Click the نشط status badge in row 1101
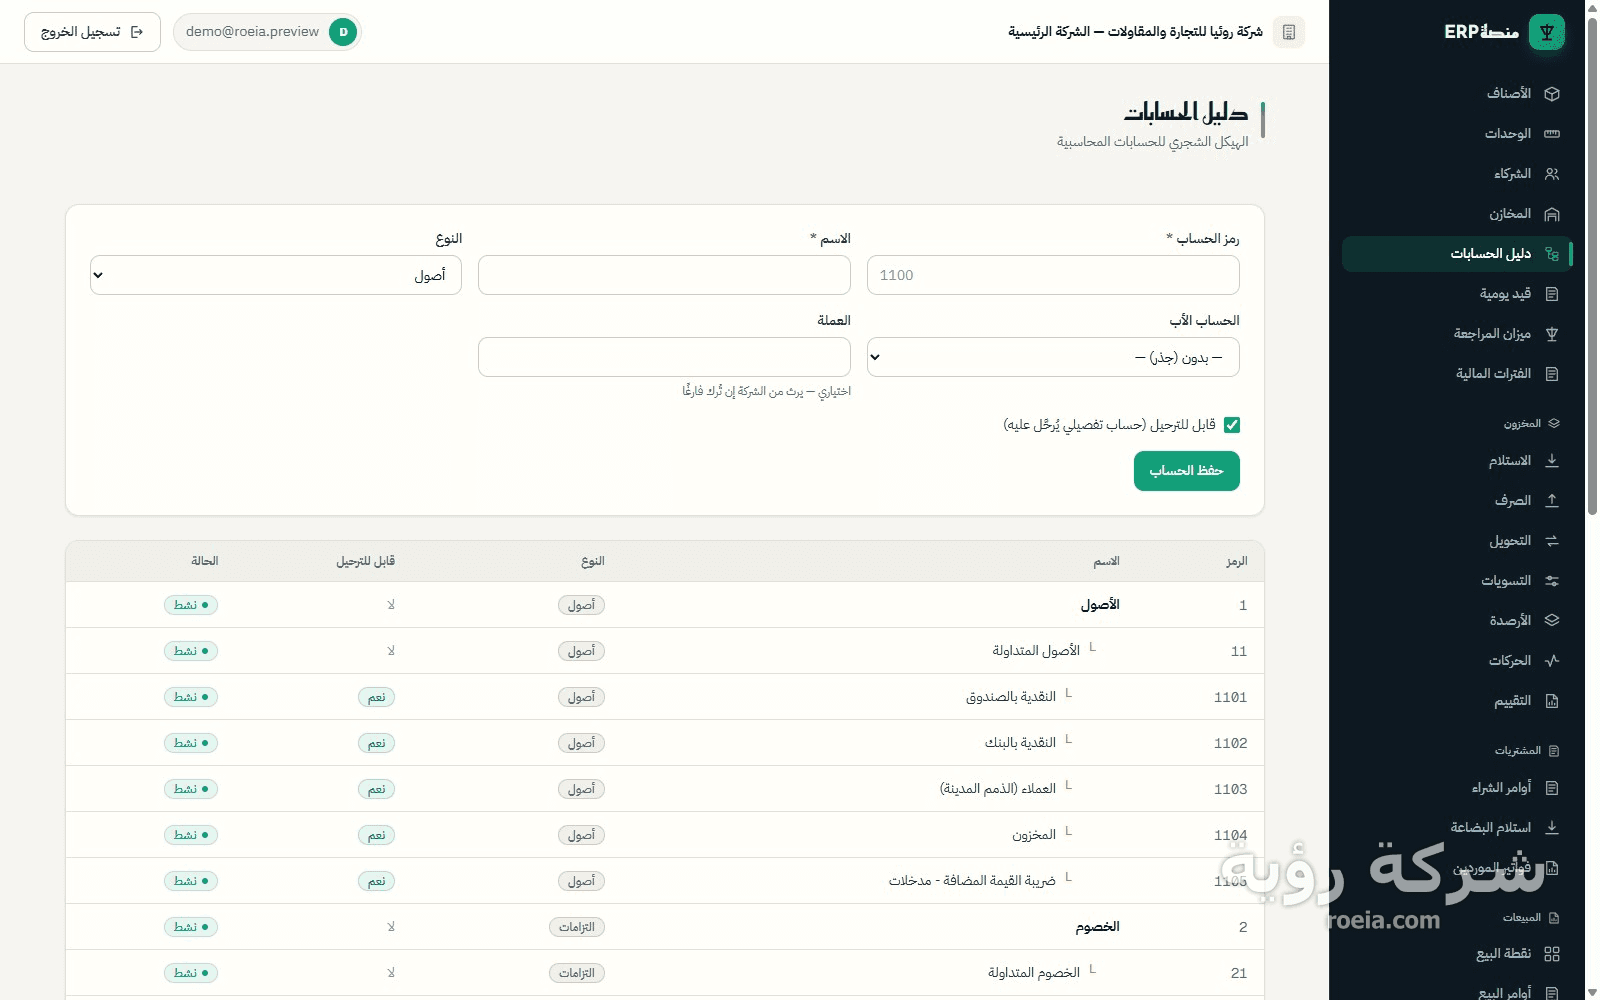 191,697
